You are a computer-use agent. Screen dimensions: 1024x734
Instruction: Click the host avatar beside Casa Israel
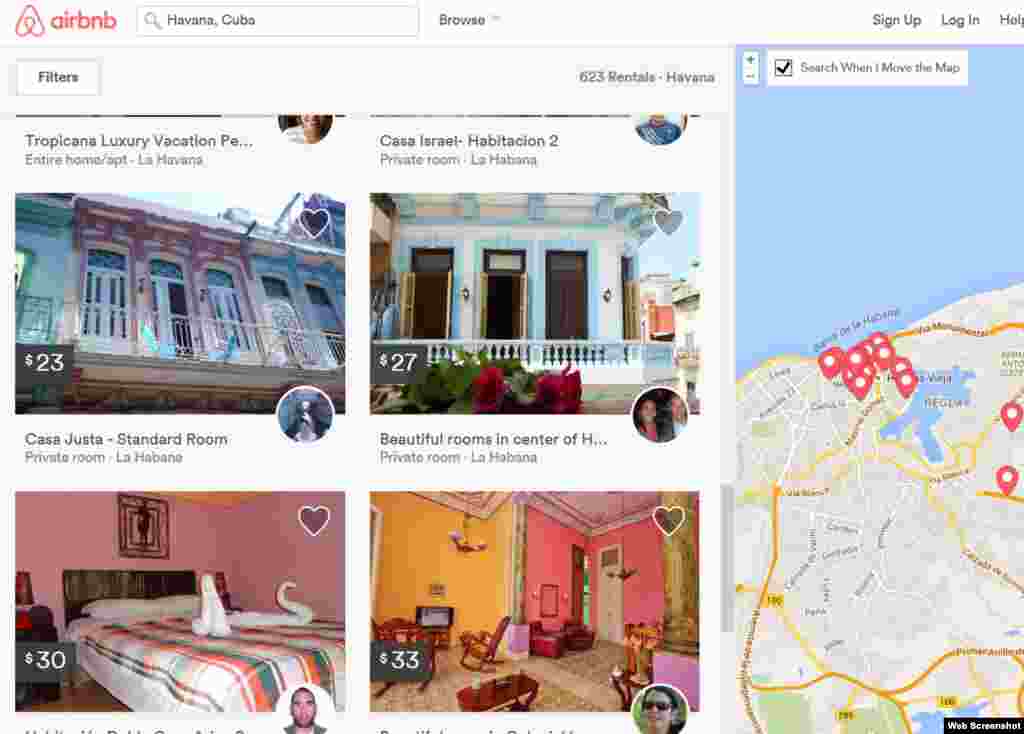click(x=661, y=127)
